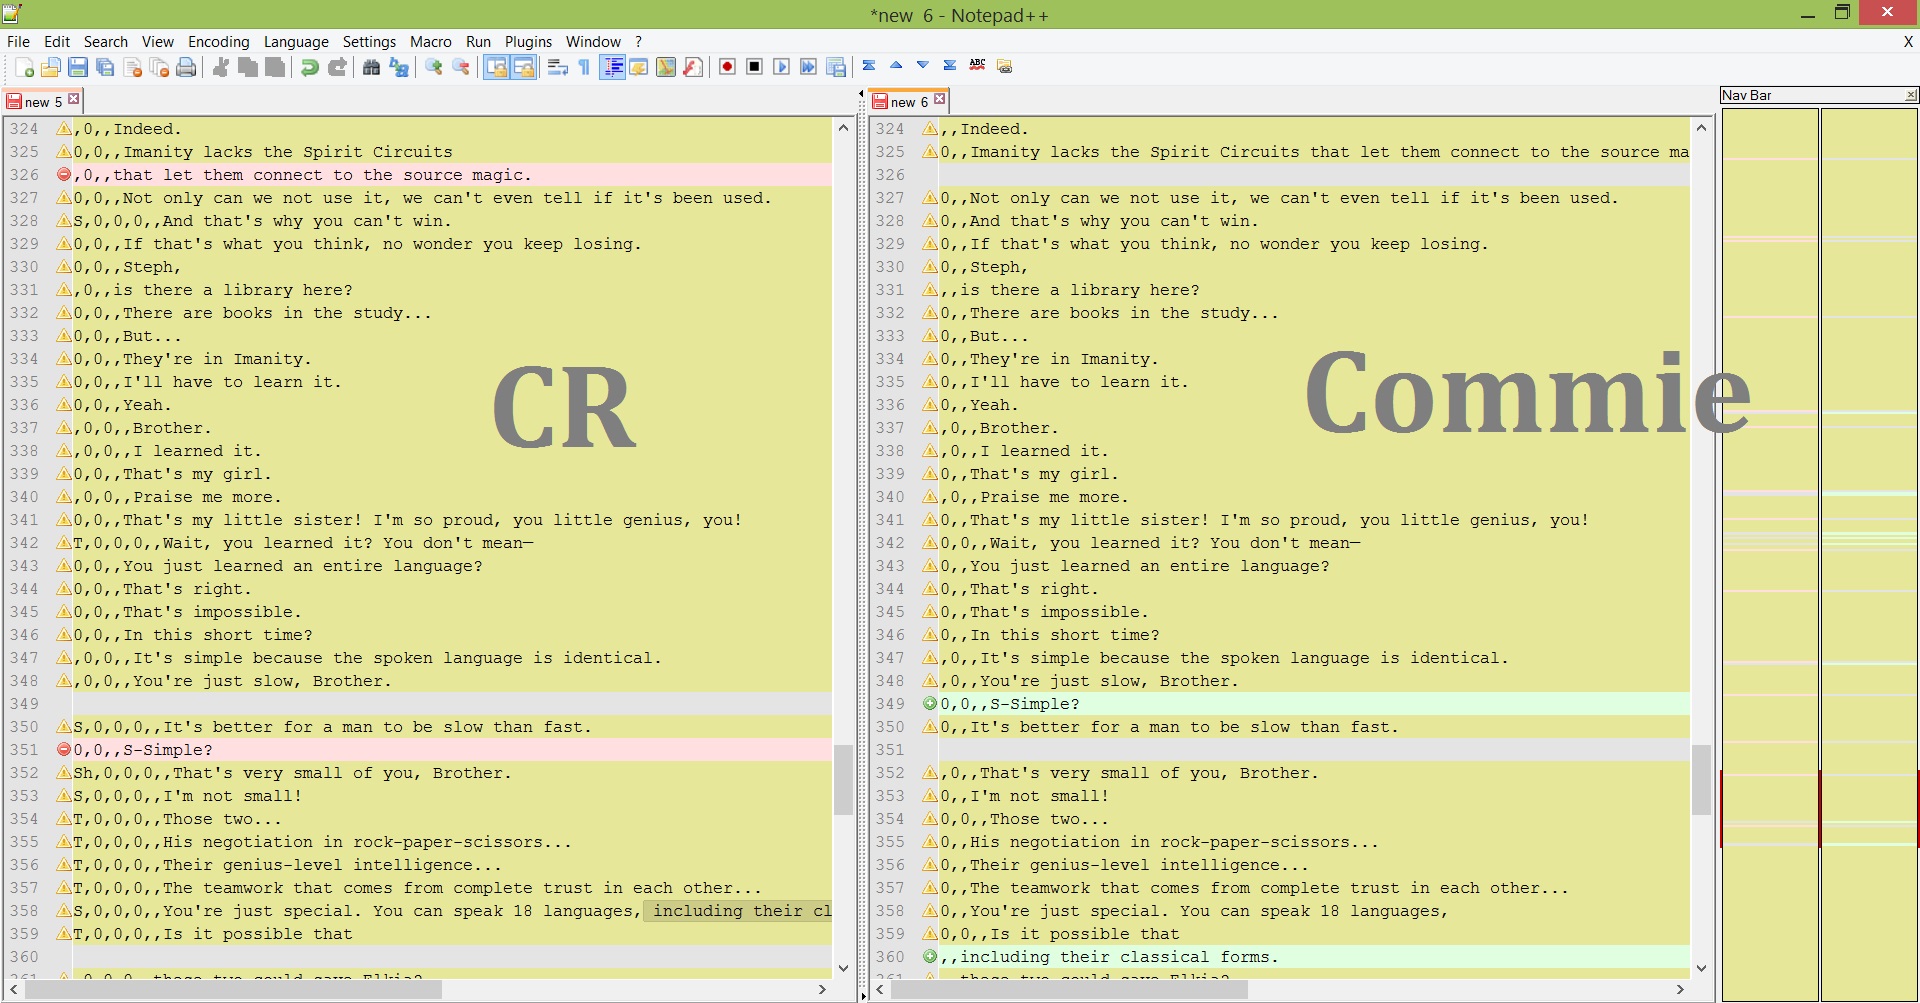
Task: Click the left pane horizontal scrollbar thumb
Action: 233,989
